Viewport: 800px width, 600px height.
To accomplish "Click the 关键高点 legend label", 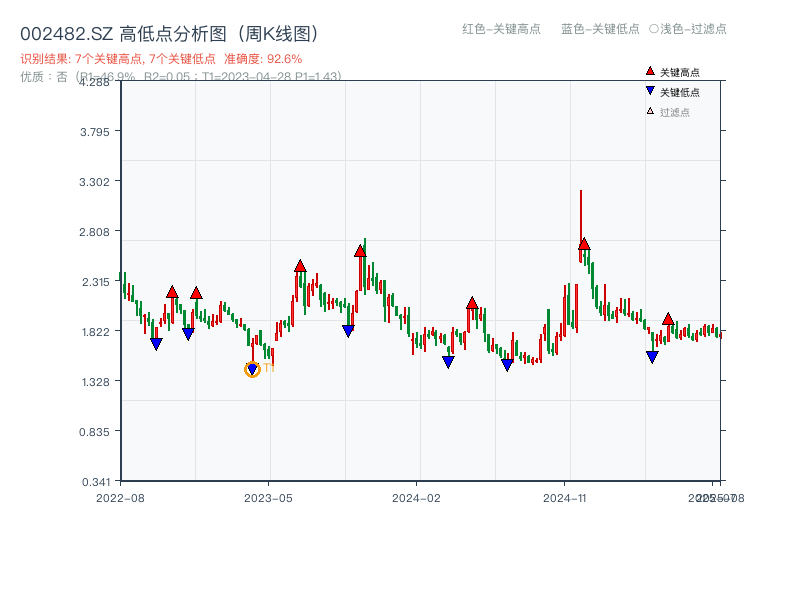I will tap(680, 72).
